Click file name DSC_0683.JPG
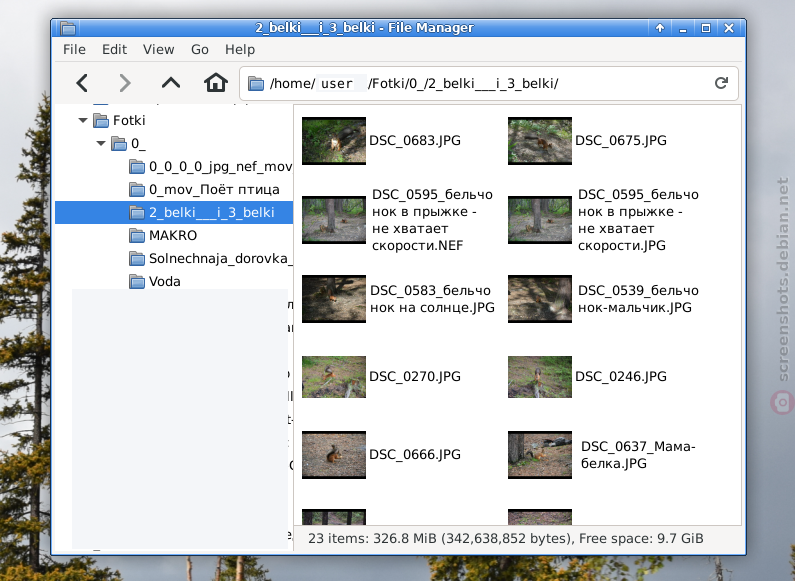795x581 pixels. [x=415, y=140]
